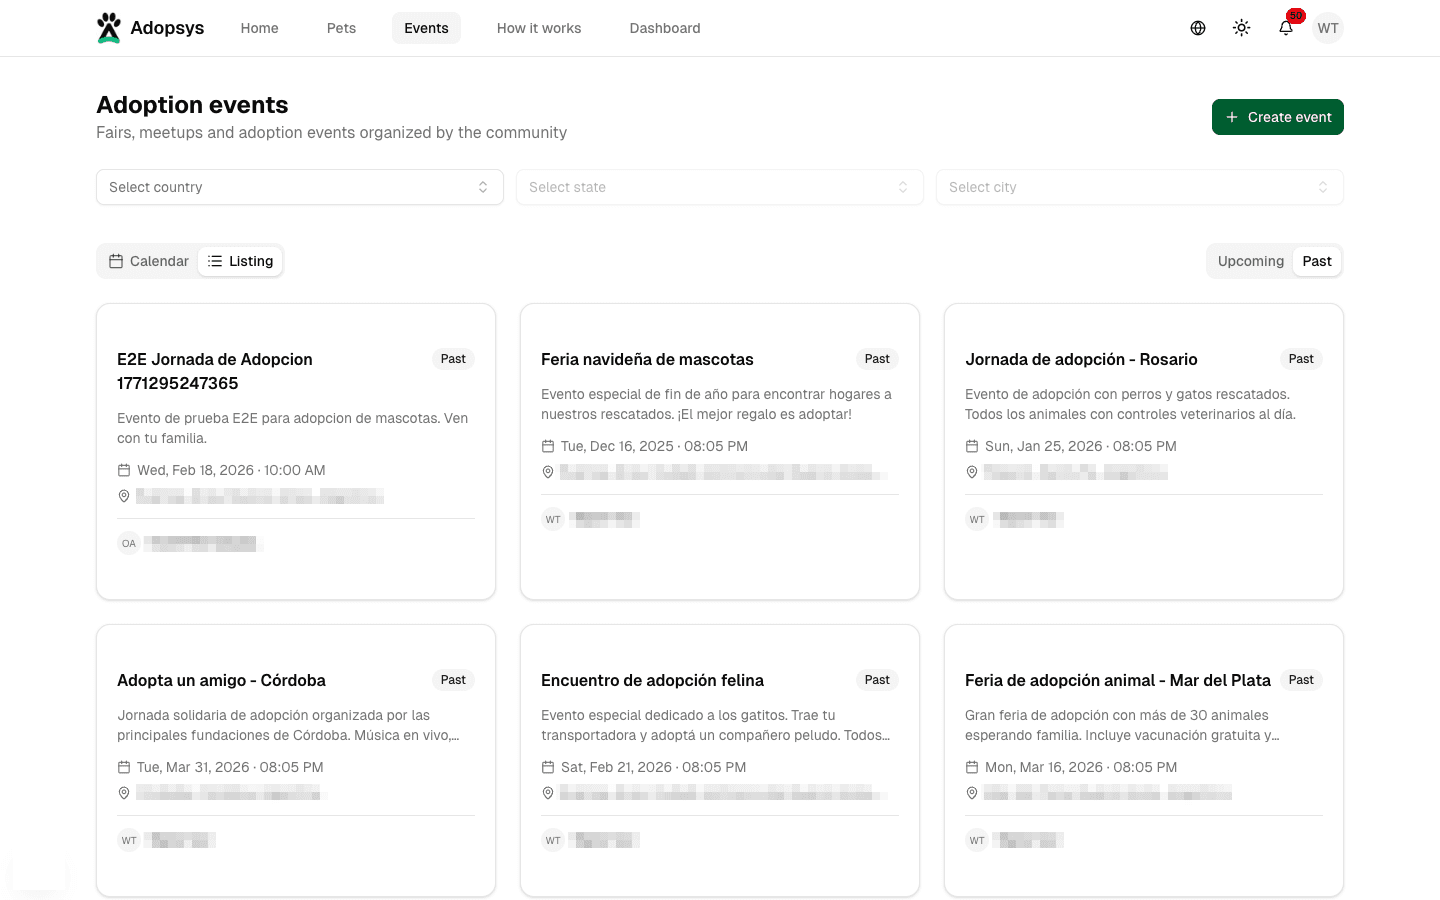Click the OA organizer avatar on E2E Jornada card
This screenshot has width=1440, height=900.
click(129, 544)
